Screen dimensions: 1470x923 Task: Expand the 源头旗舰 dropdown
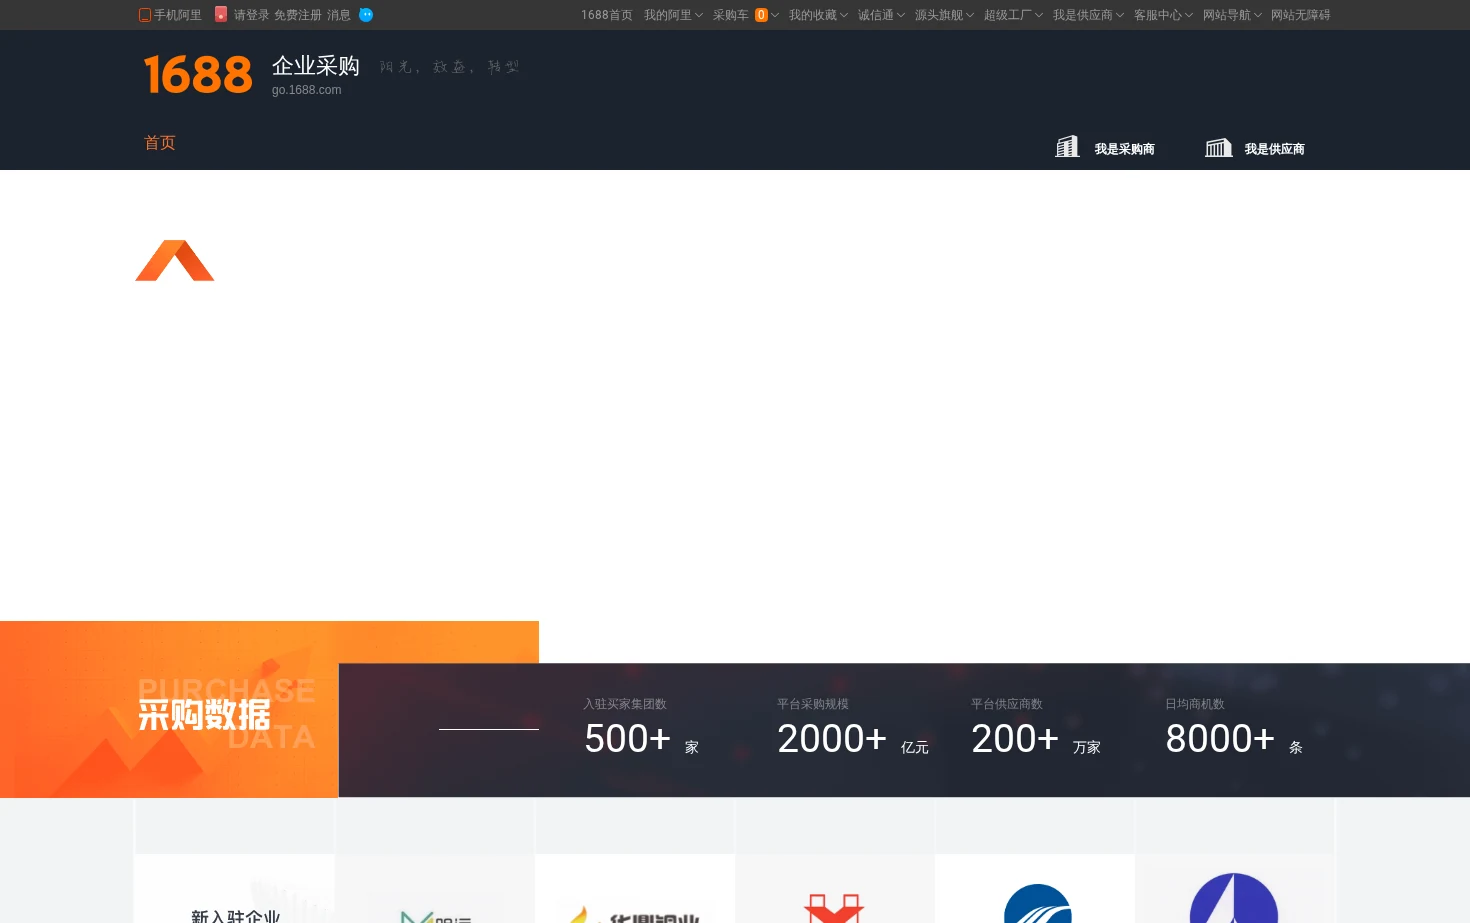click(x=944, y=15)
